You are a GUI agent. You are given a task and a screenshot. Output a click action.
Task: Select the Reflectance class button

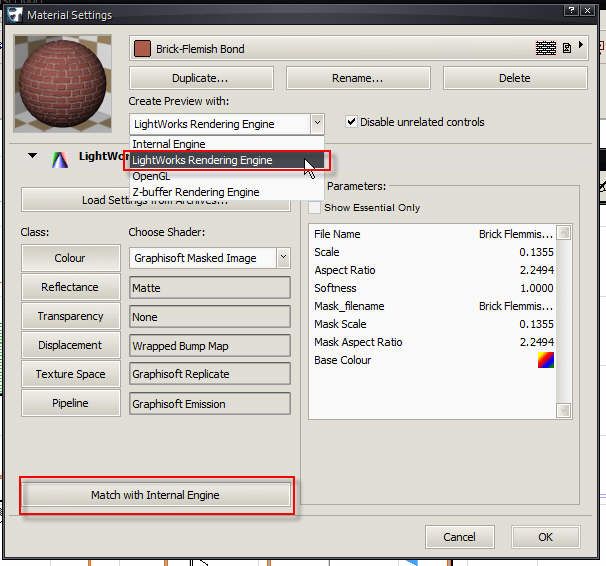click(71, 287)
